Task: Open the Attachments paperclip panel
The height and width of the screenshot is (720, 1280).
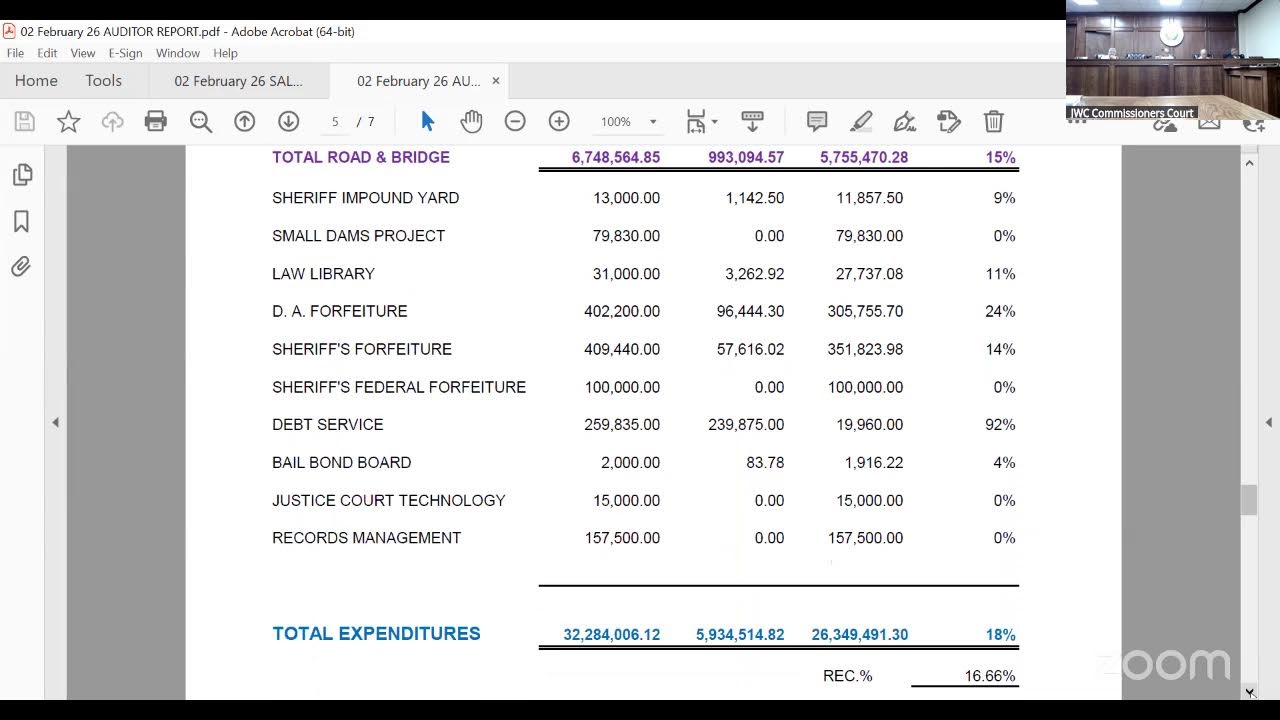Action: point(22,267)
